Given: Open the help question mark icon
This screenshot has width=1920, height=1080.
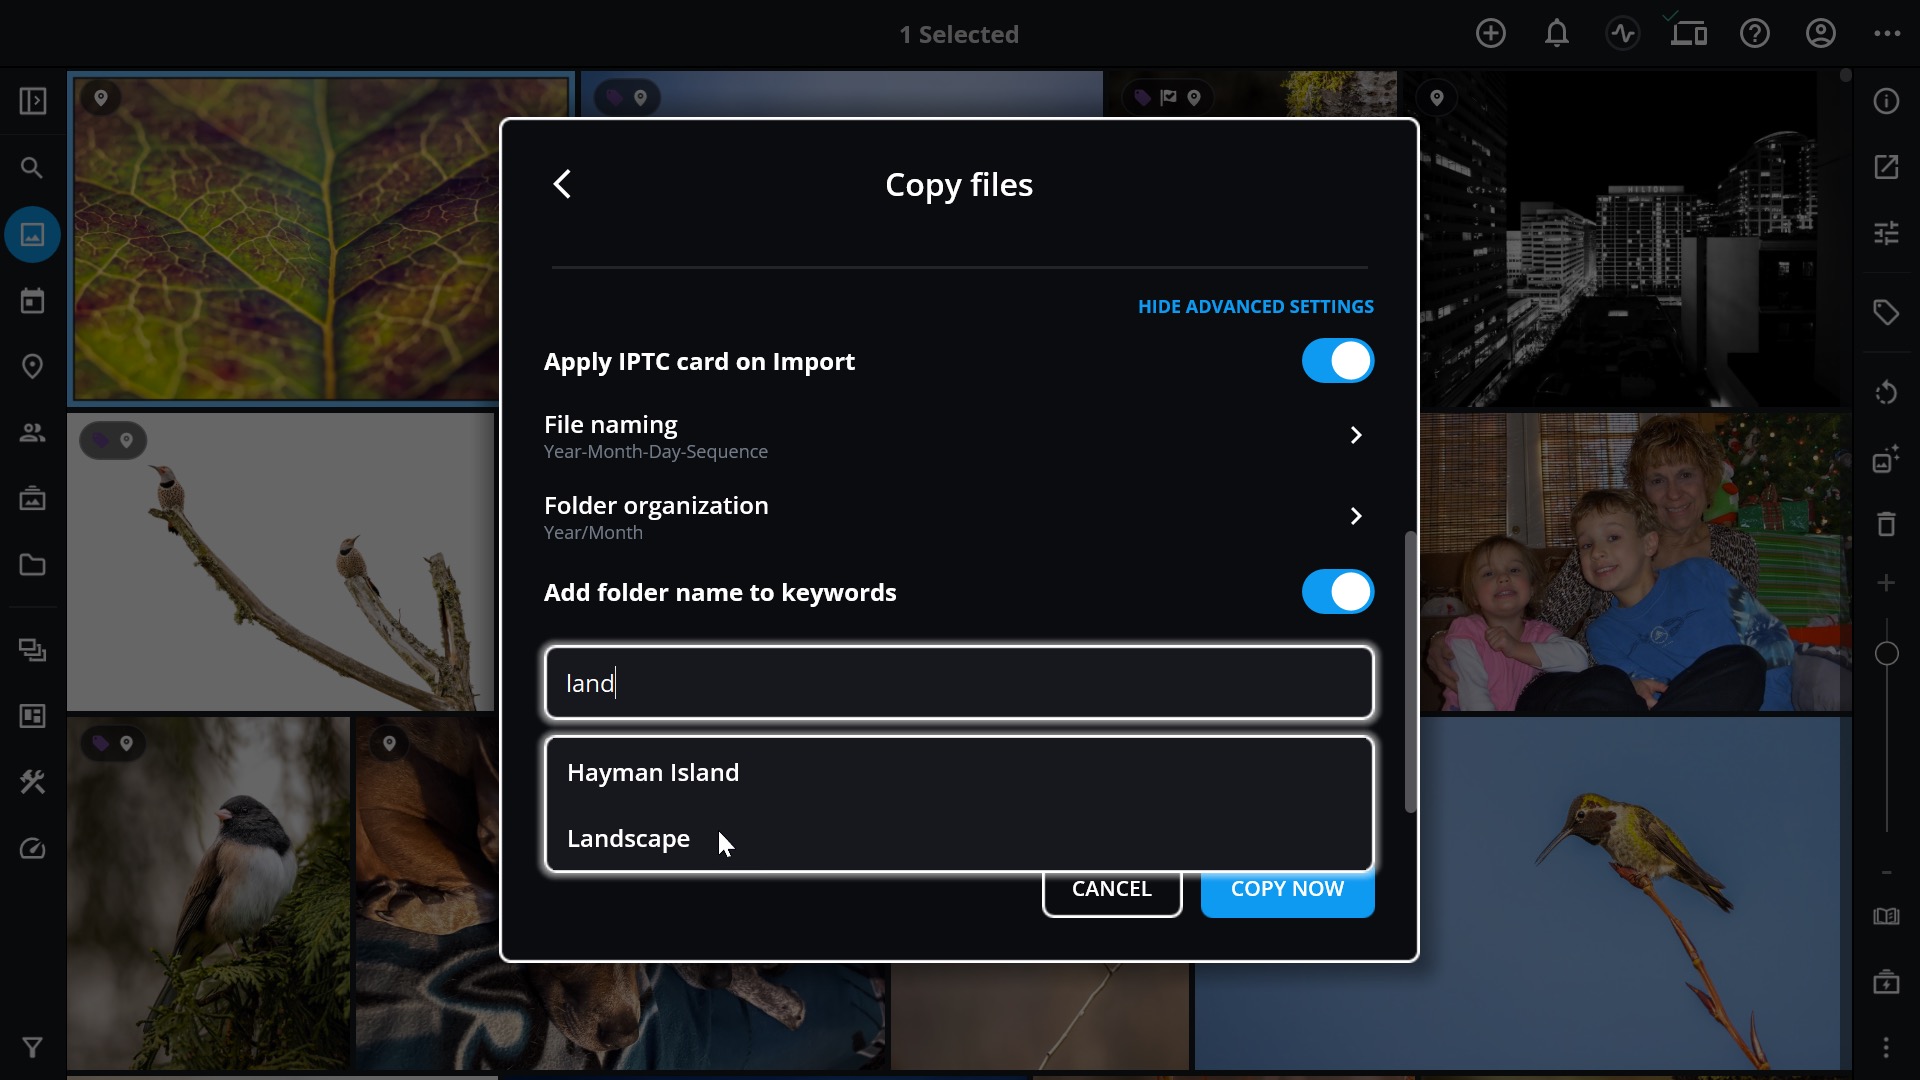Looking at the screenshot, I should tap(1754, 34).
